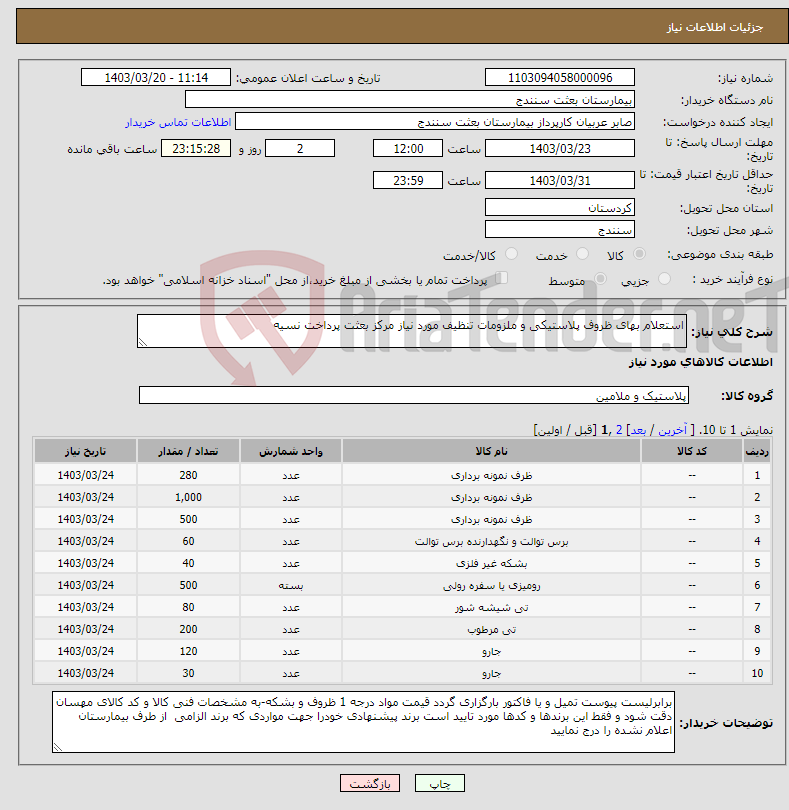Click quantity 280 in row 1
Viewport: 789px width, 810px height.
point(188,475)
